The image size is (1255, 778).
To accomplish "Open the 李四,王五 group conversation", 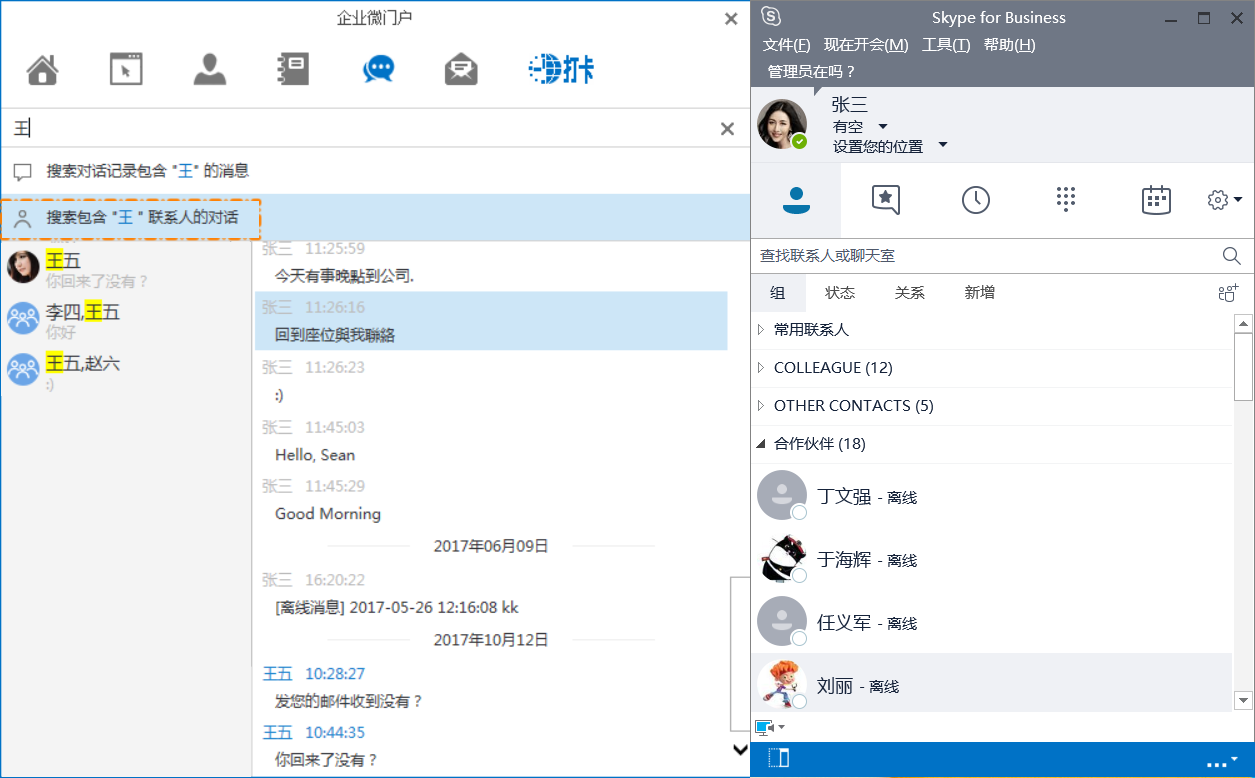I will pos(126,319).
